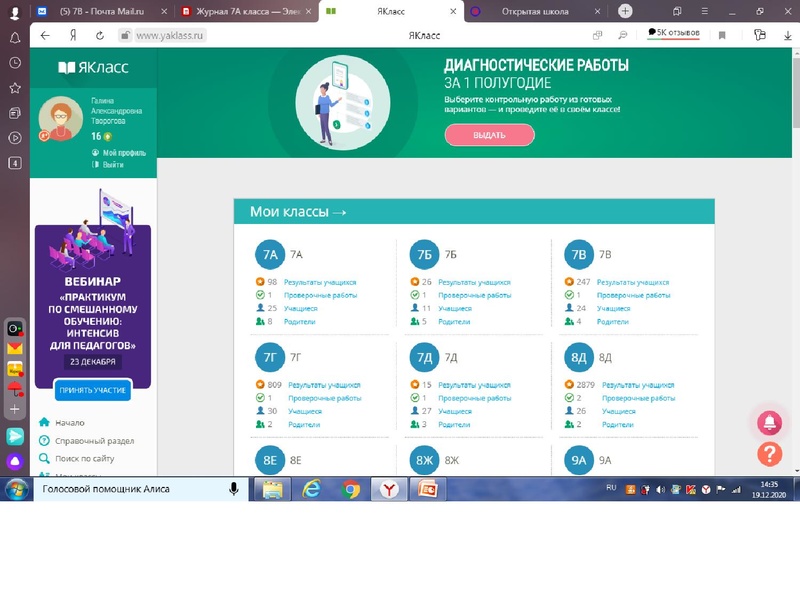Open the 8Д class circle icon
This screenshot has width=800, height=600.
[579, 357]
